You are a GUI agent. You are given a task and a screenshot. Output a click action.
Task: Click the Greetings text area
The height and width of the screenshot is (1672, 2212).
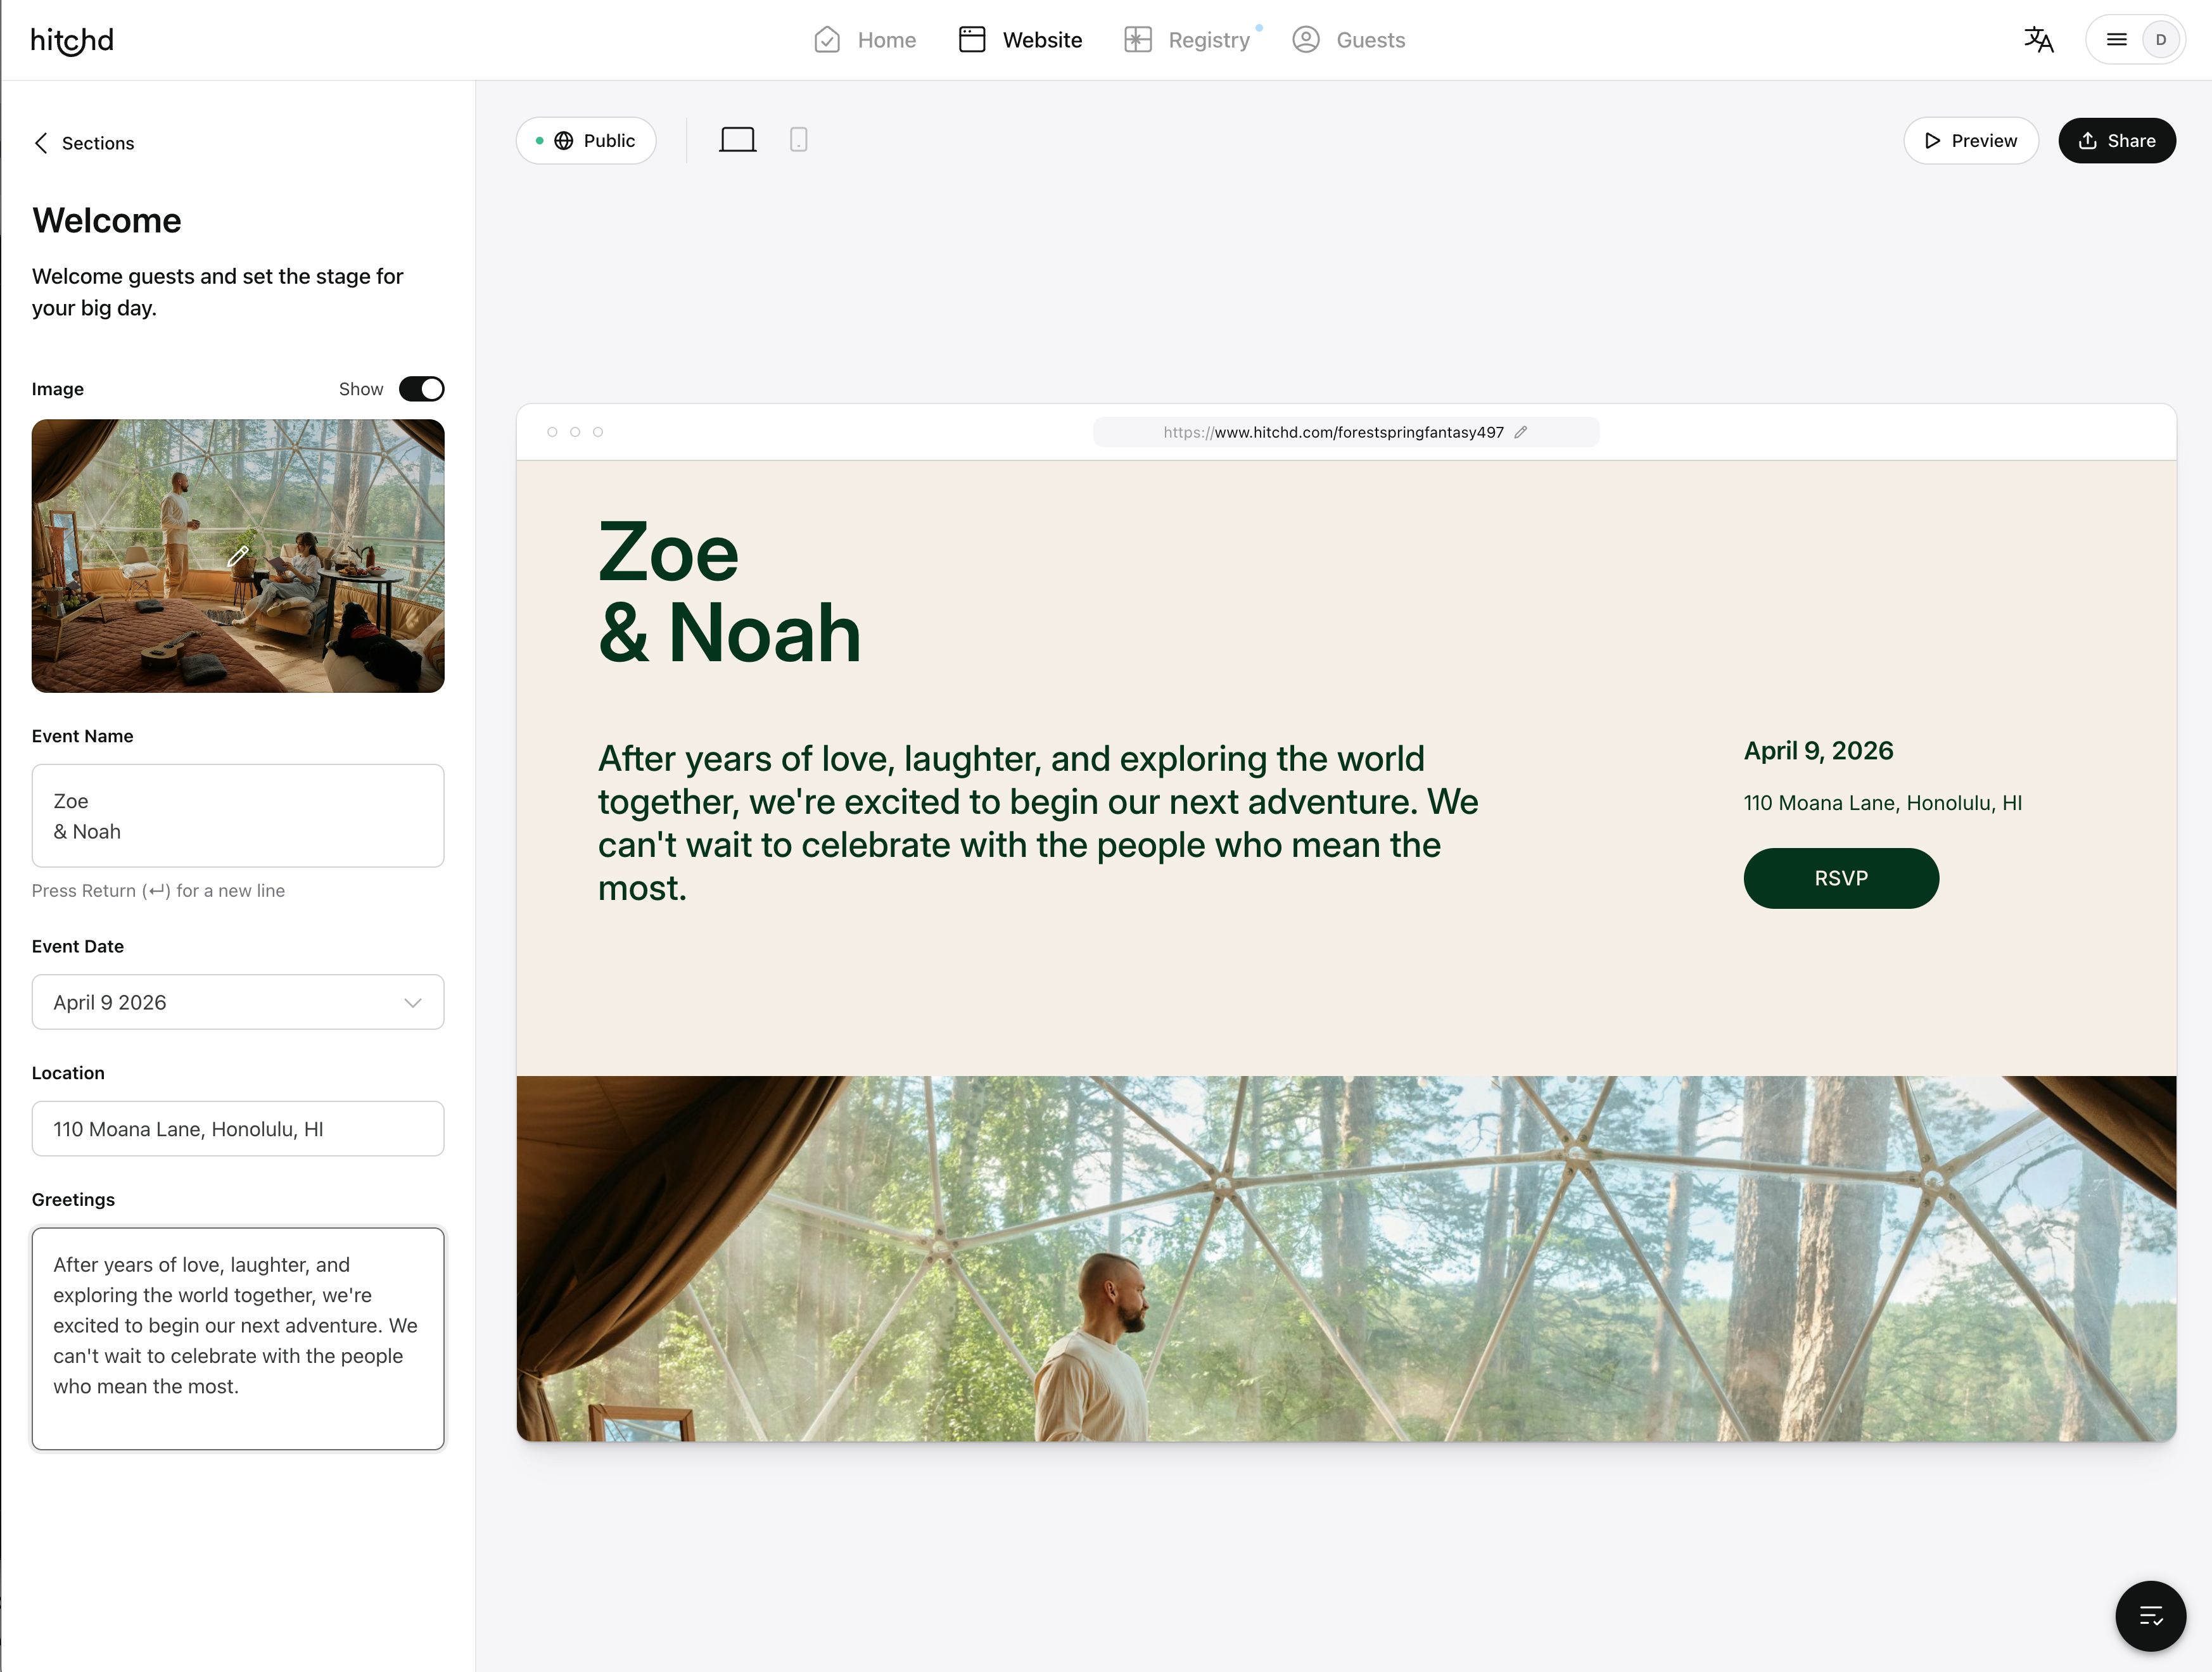tap(238, 1339)
